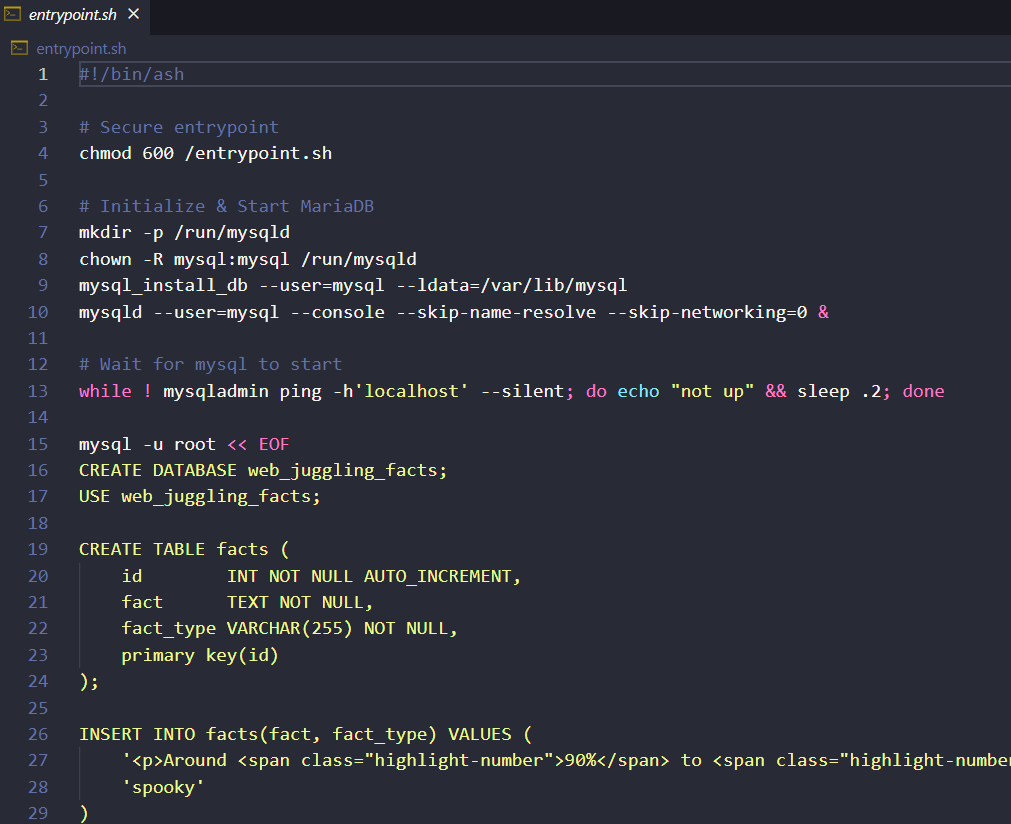Click line number 19 in the gutter
Screen dimensions: 1011x824
[x=38, y=549]
